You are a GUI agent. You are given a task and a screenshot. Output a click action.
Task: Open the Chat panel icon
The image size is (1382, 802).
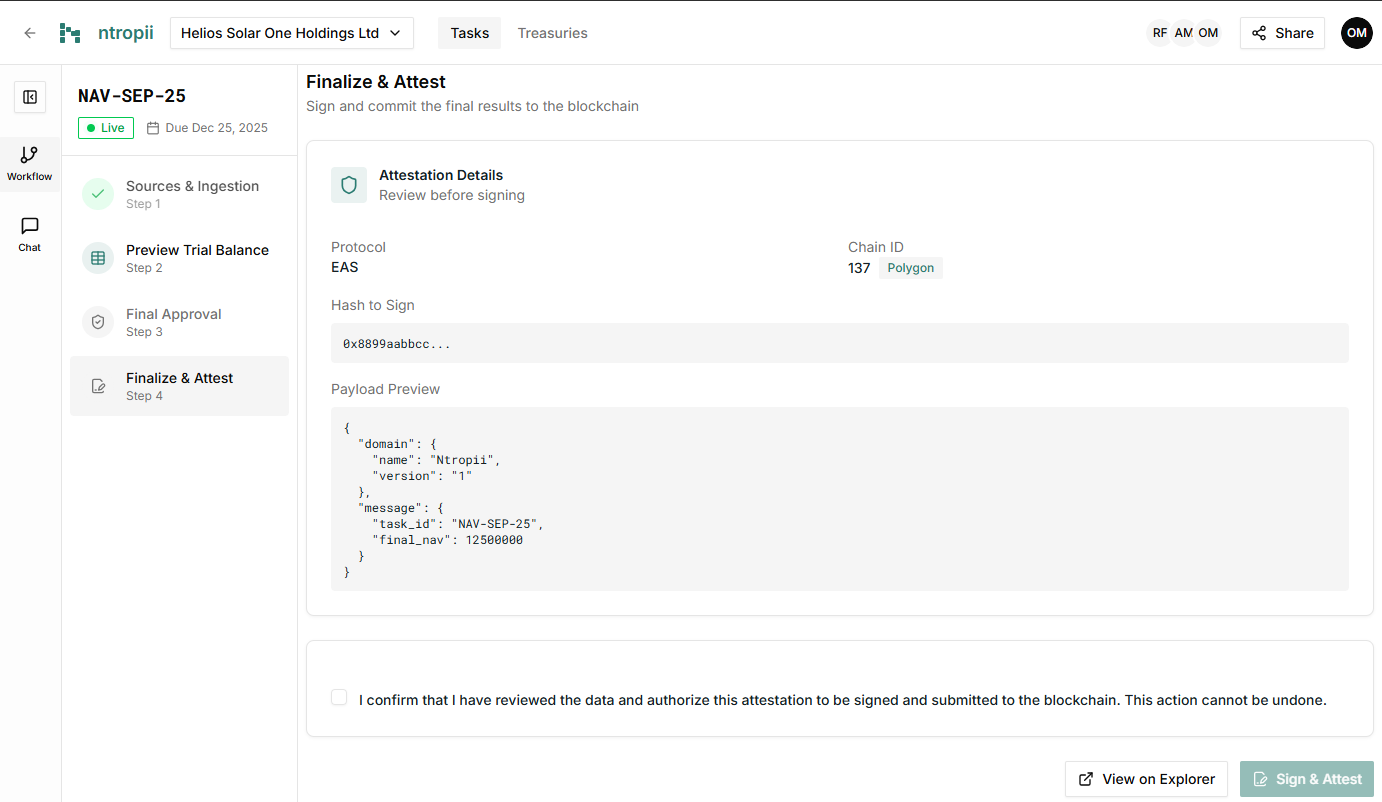pos(29,226)
